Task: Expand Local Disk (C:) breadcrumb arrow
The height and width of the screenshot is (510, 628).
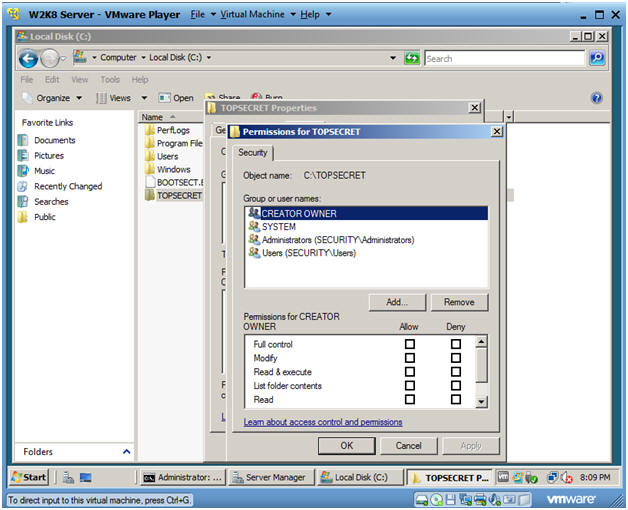Action: (209, 58)
